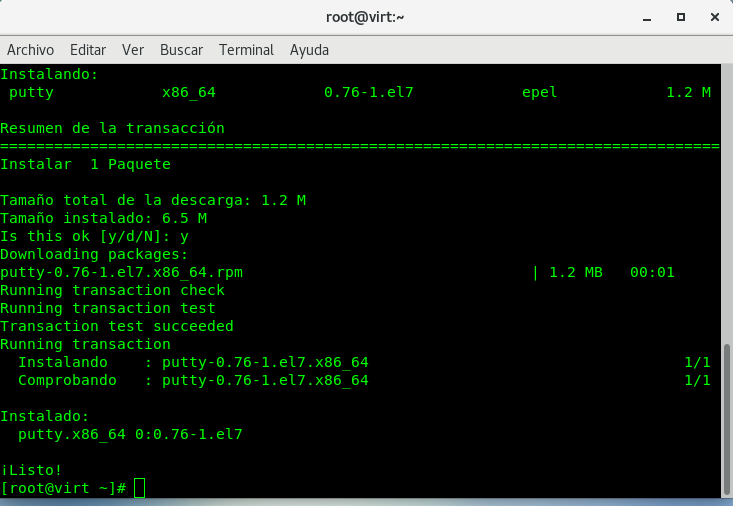The height and width of the screenshot is (506, 733).
Task: Click 'putty-0.76-1.el7.x86_64.rpm' filename
Action: click(122, 272)
